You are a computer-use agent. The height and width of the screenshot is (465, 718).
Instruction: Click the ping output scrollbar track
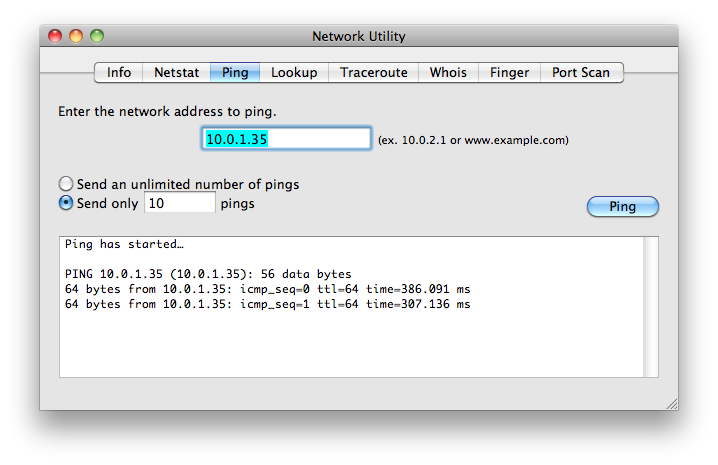[651, 307]
